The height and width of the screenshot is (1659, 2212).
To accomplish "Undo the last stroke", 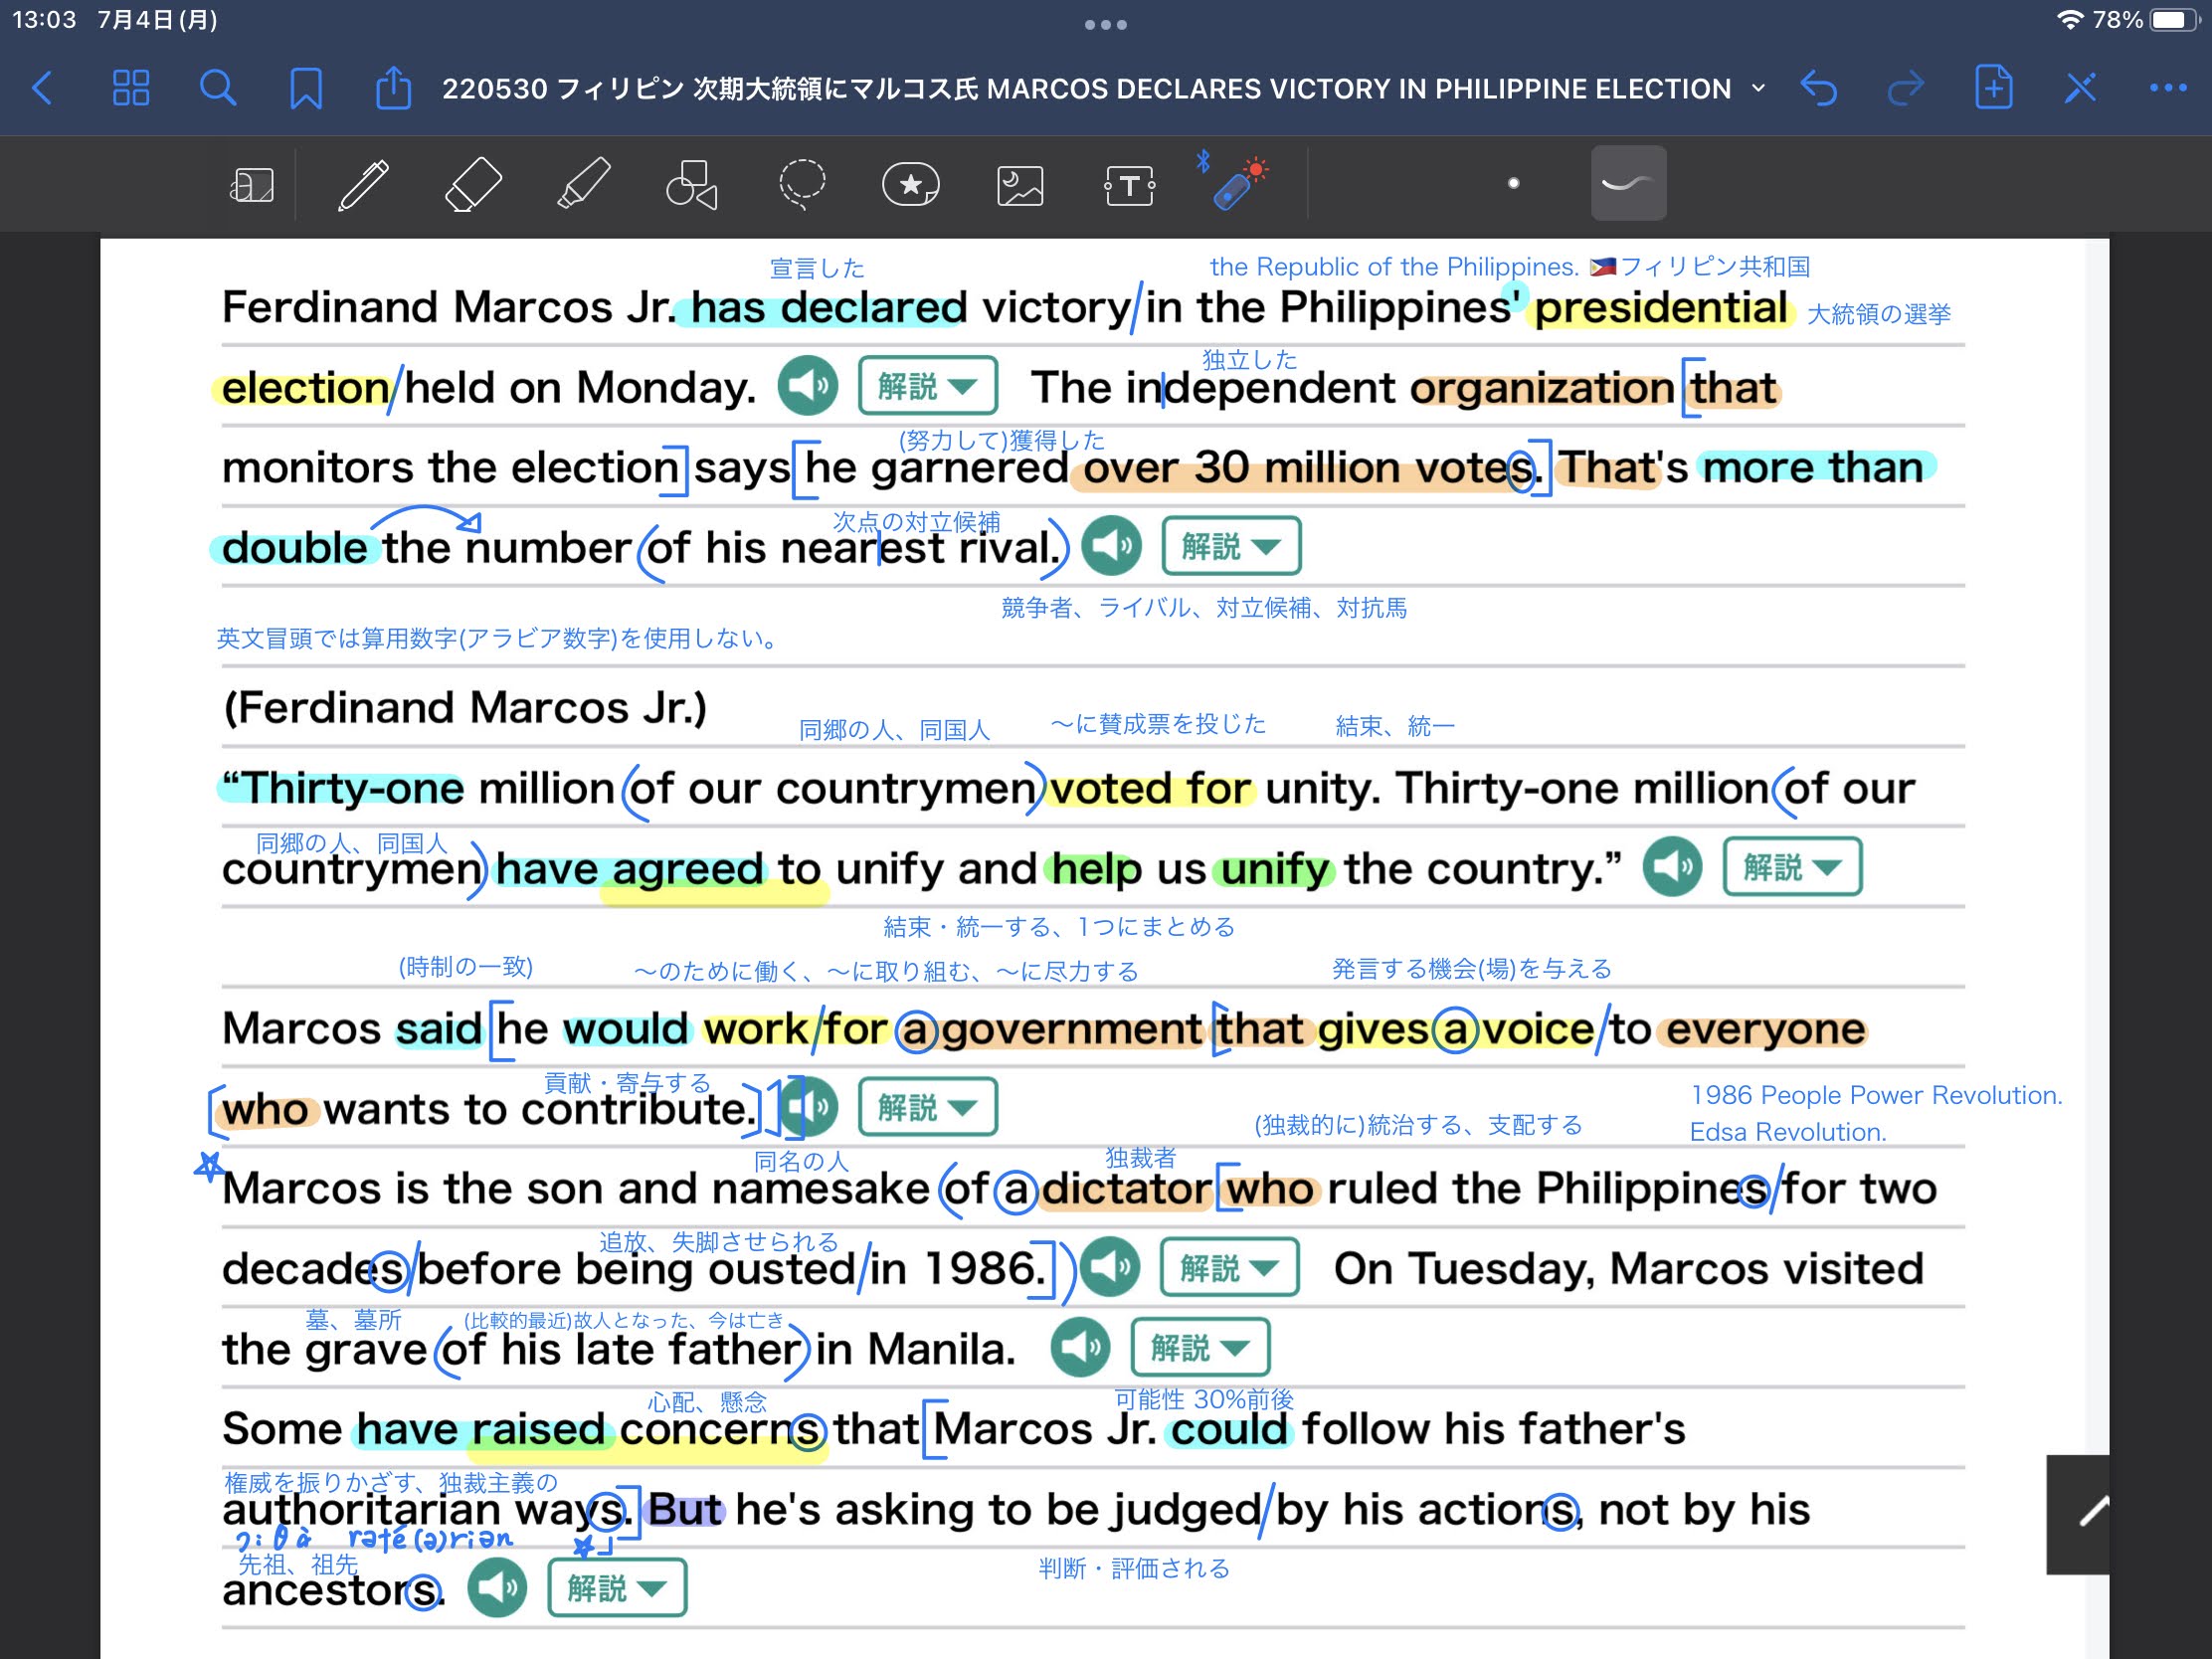I will tap(1819, 88).
